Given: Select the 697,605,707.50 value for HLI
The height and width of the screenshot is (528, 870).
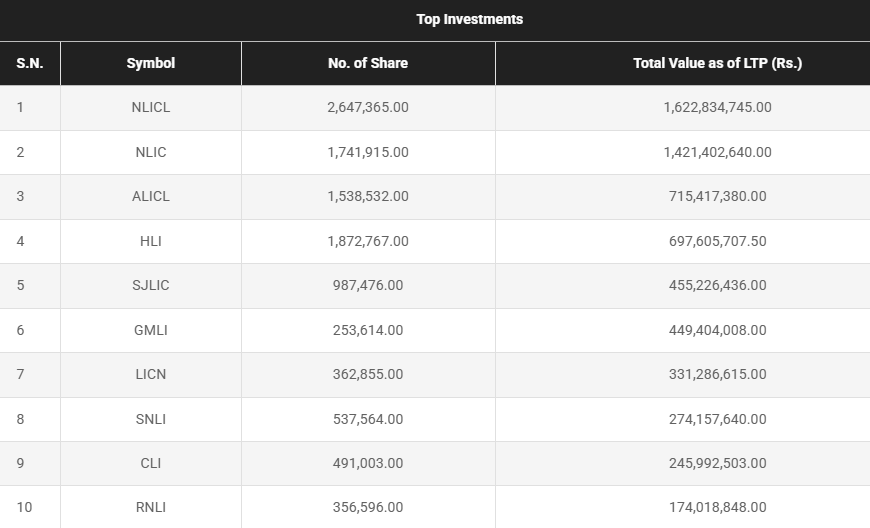Looking at the screenshot, I should click(x=717, y=241).
